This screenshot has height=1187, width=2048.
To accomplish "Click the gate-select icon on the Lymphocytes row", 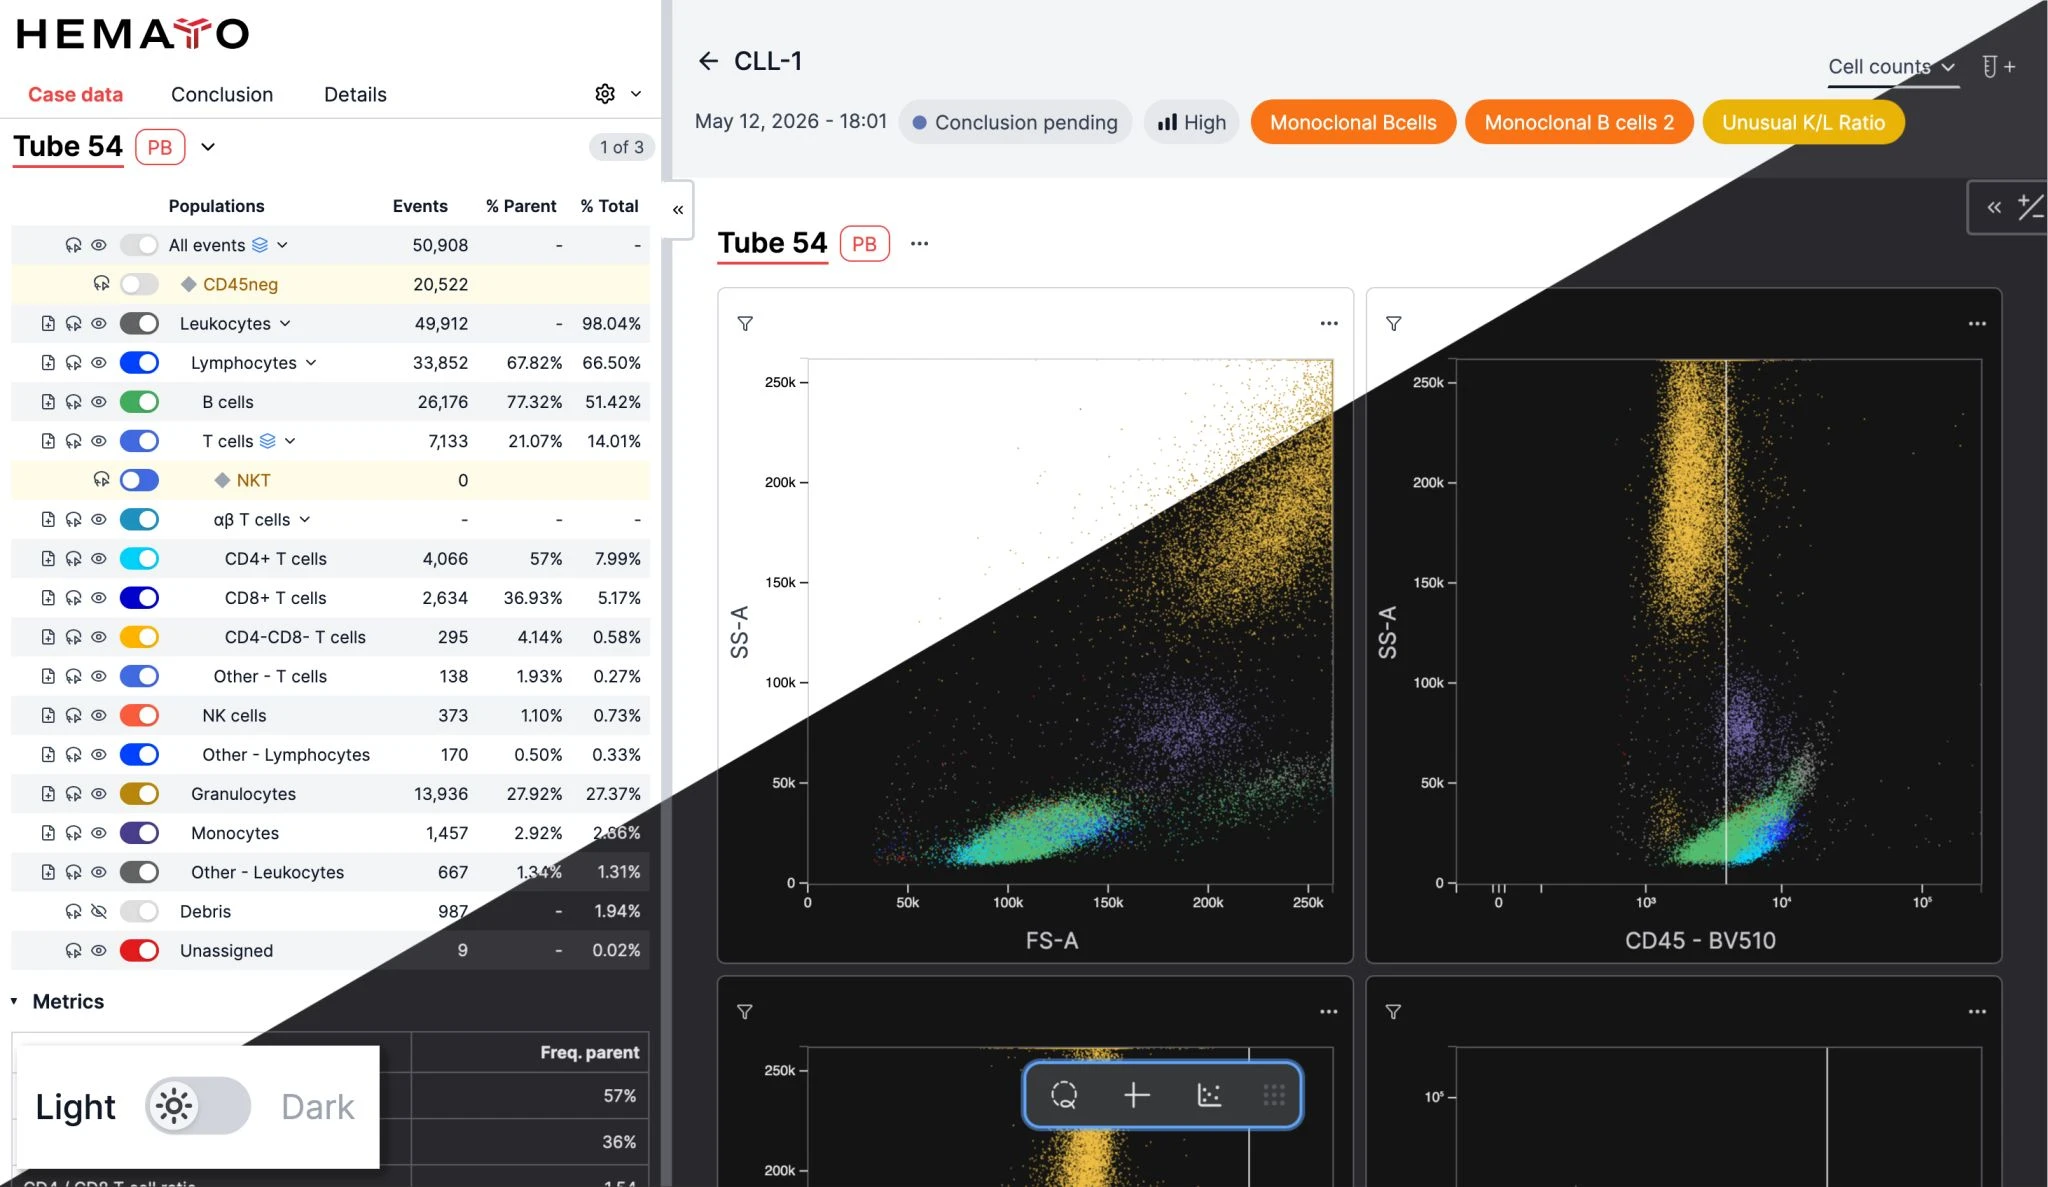I will pyautogui.click(x=73, y=363).
